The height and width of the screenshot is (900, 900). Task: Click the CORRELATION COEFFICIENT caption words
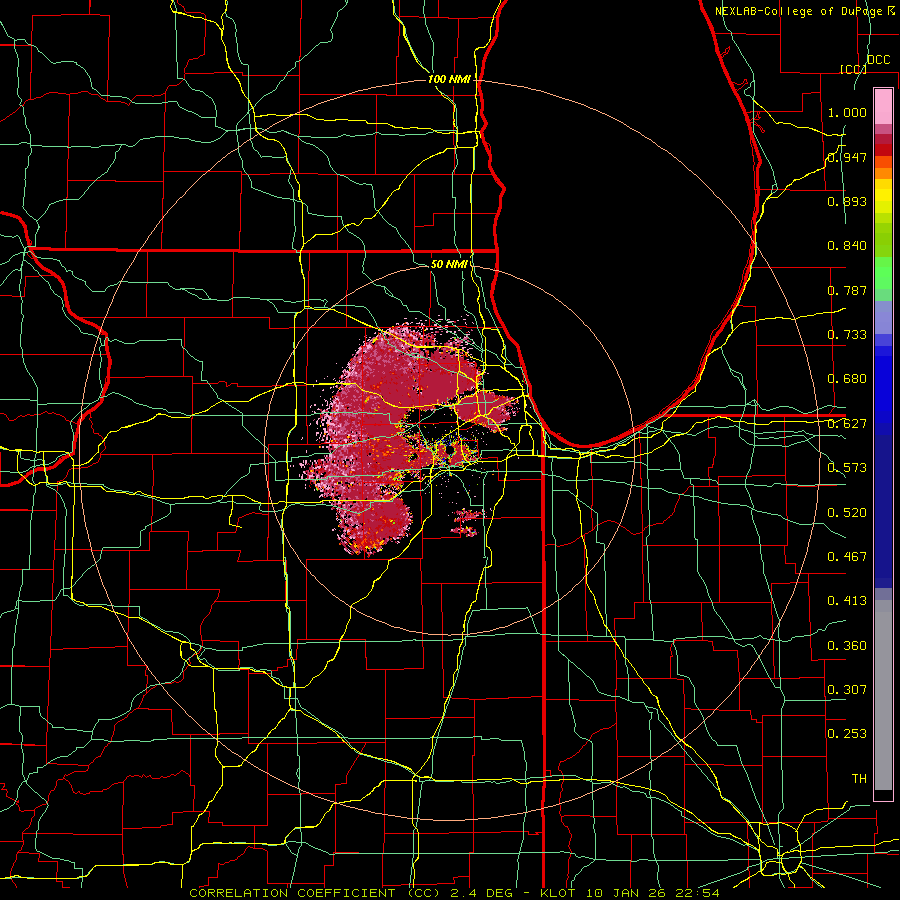coord(295,893)
